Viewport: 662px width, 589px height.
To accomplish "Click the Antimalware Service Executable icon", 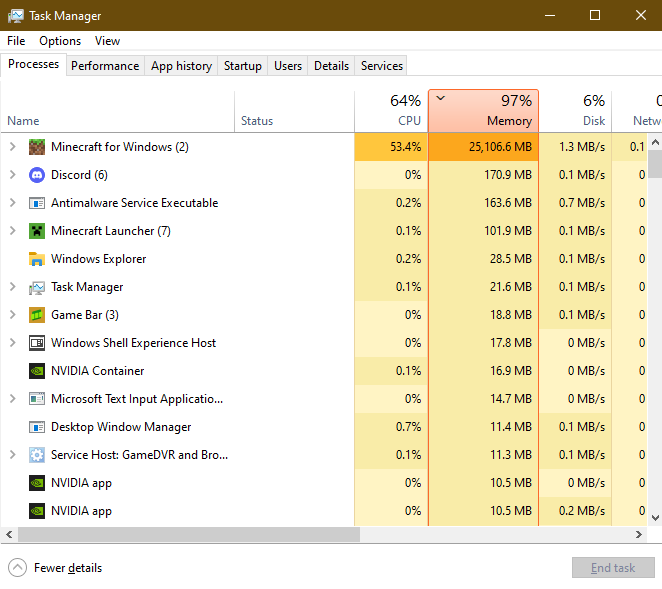I will pos(37,203).
